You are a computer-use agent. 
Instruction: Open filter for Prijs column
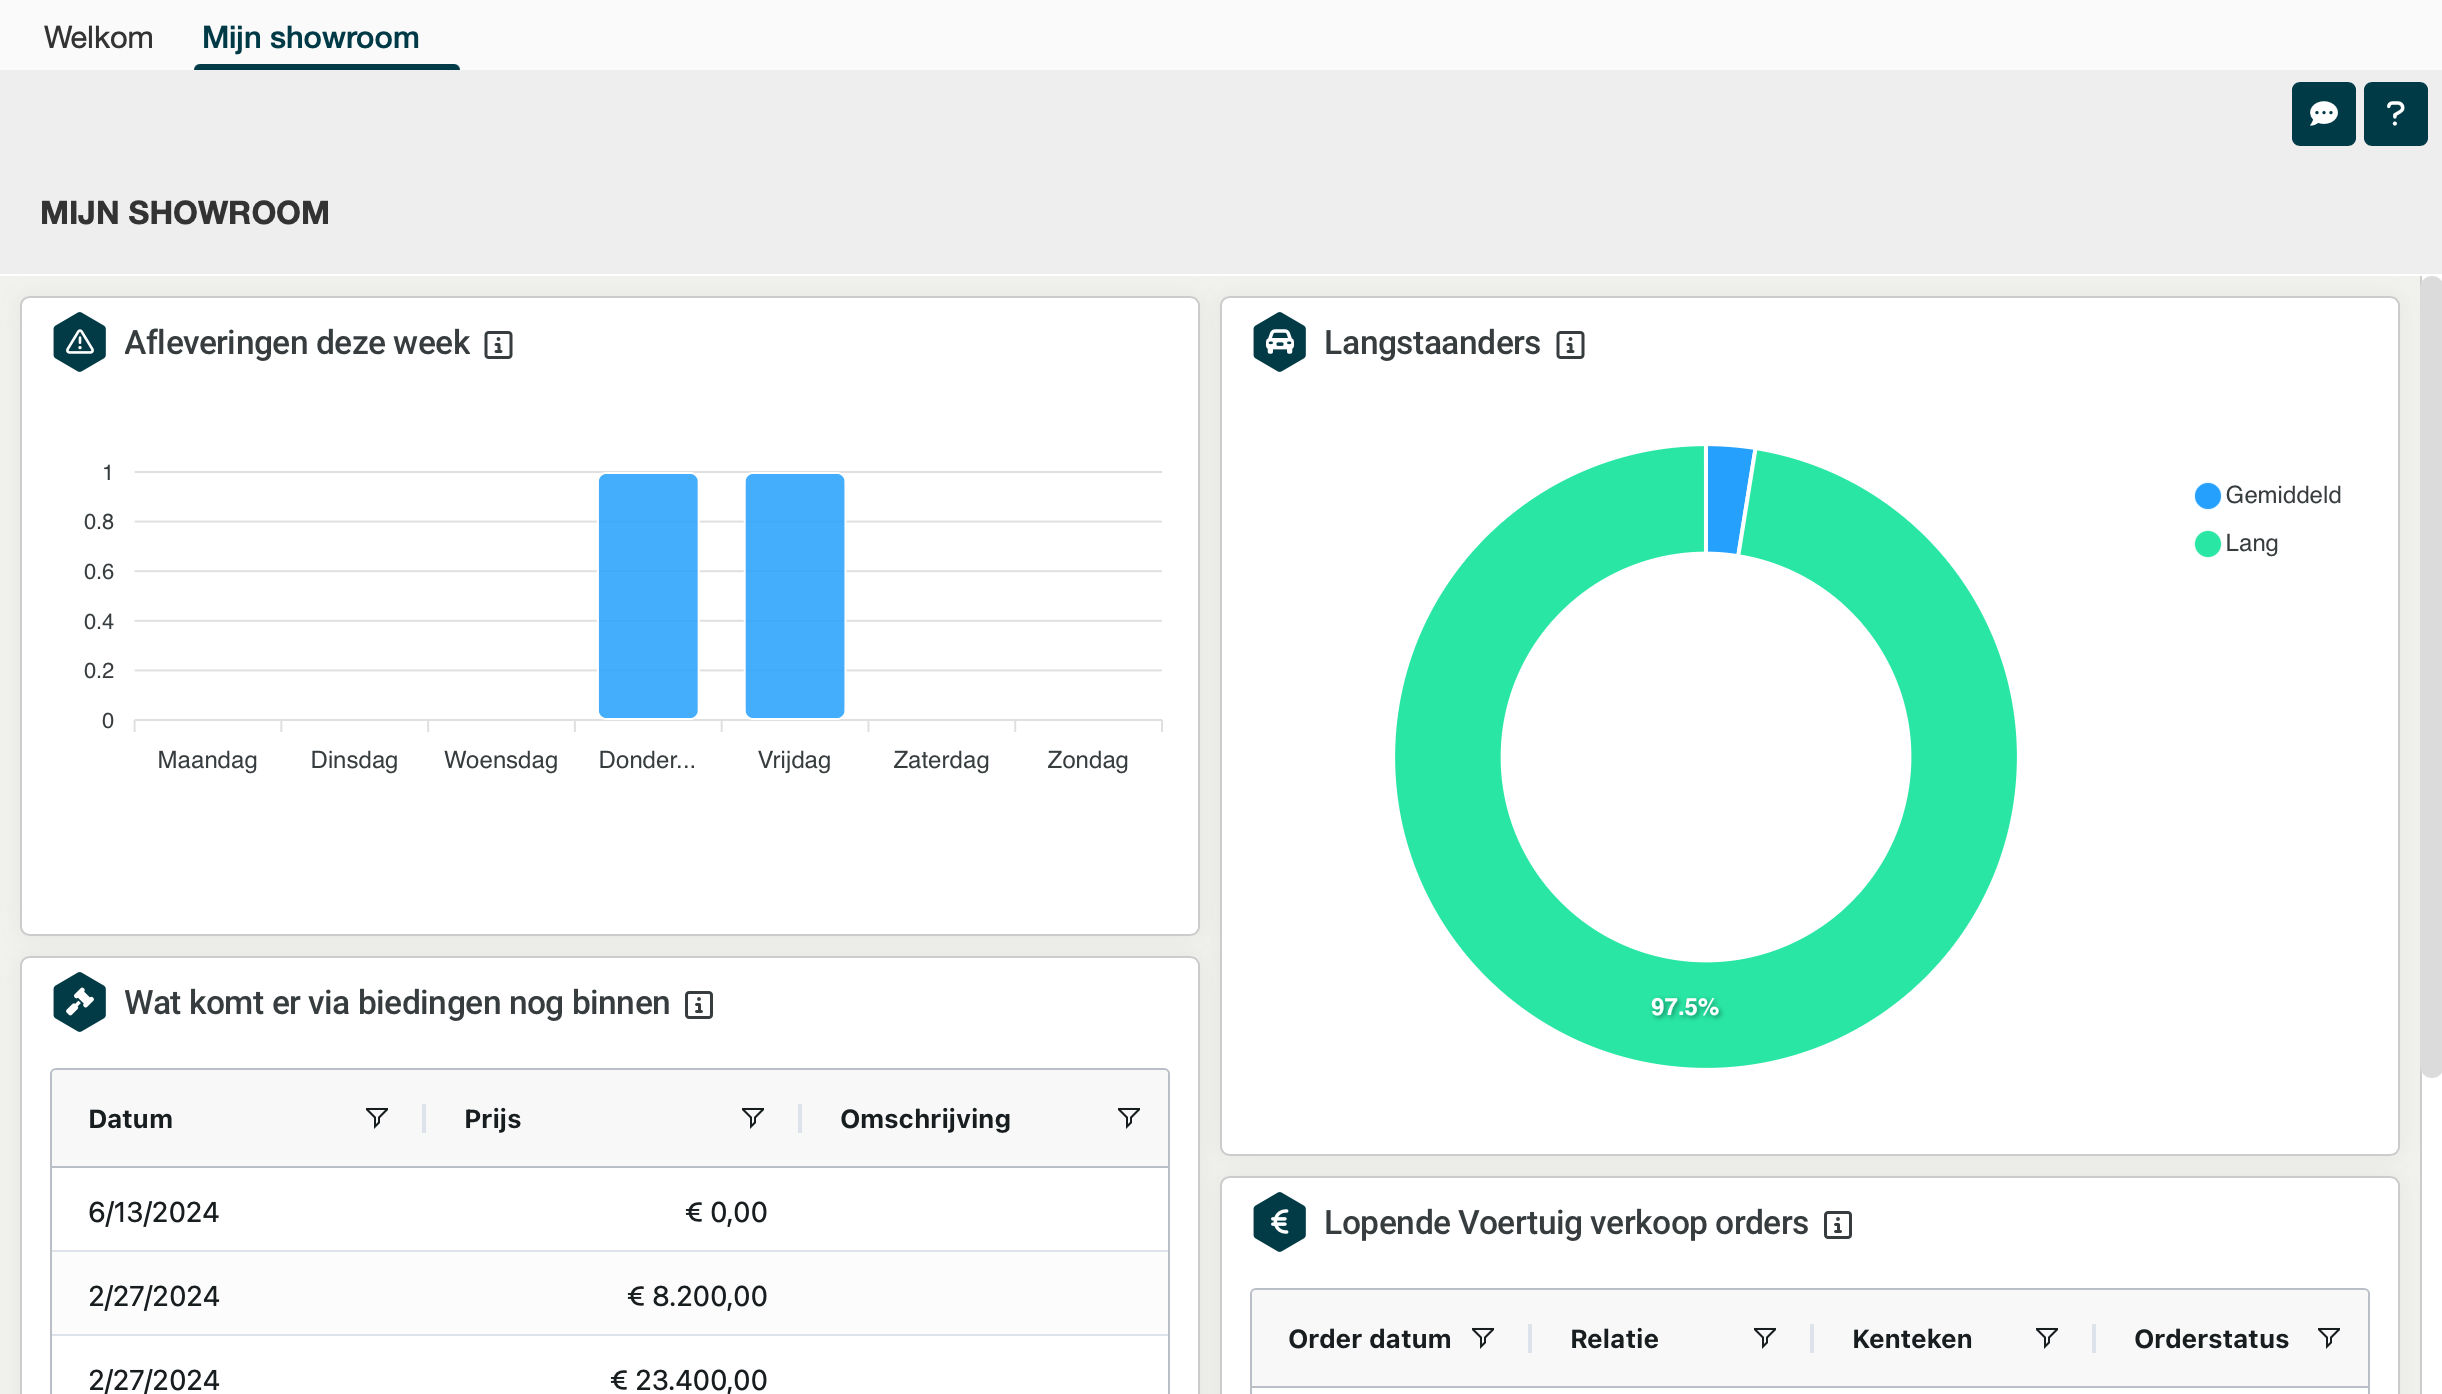point(752,1118)
